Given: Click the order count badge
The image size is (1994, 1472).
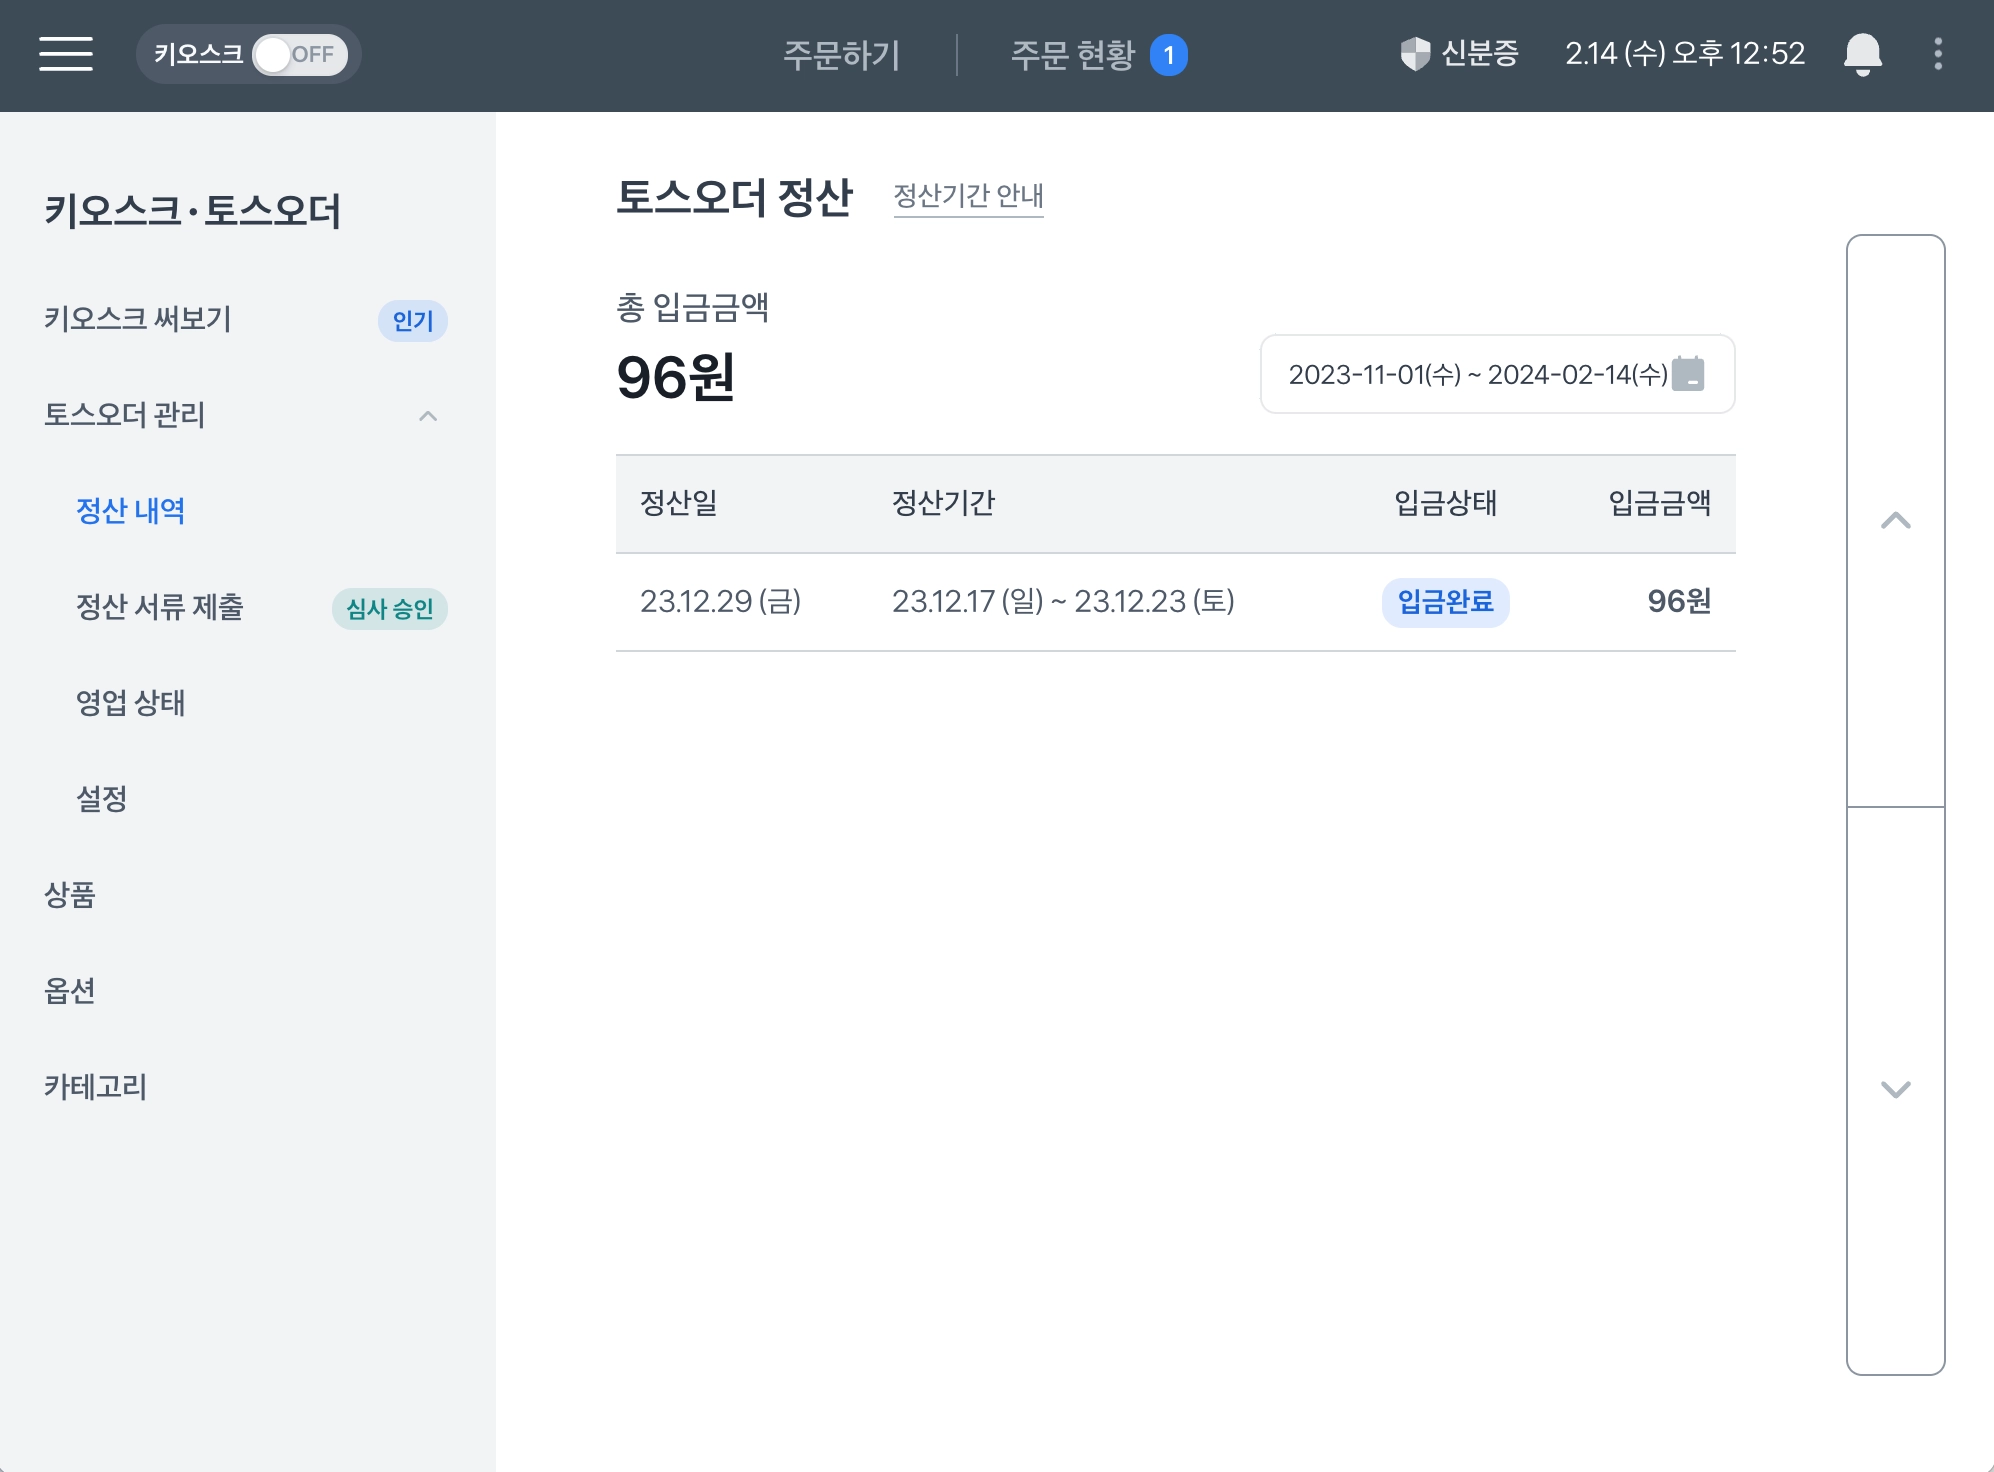Looking at the screenshot, I should [1168, 55].
